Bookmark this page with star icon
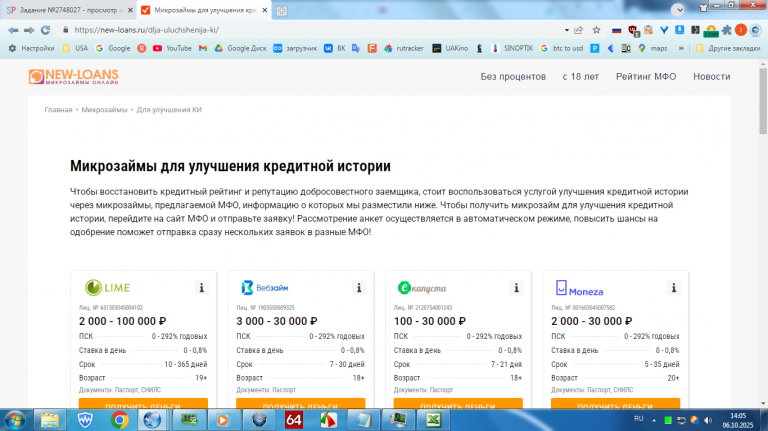This screenshot has width=768, height=431. (596, 30)
